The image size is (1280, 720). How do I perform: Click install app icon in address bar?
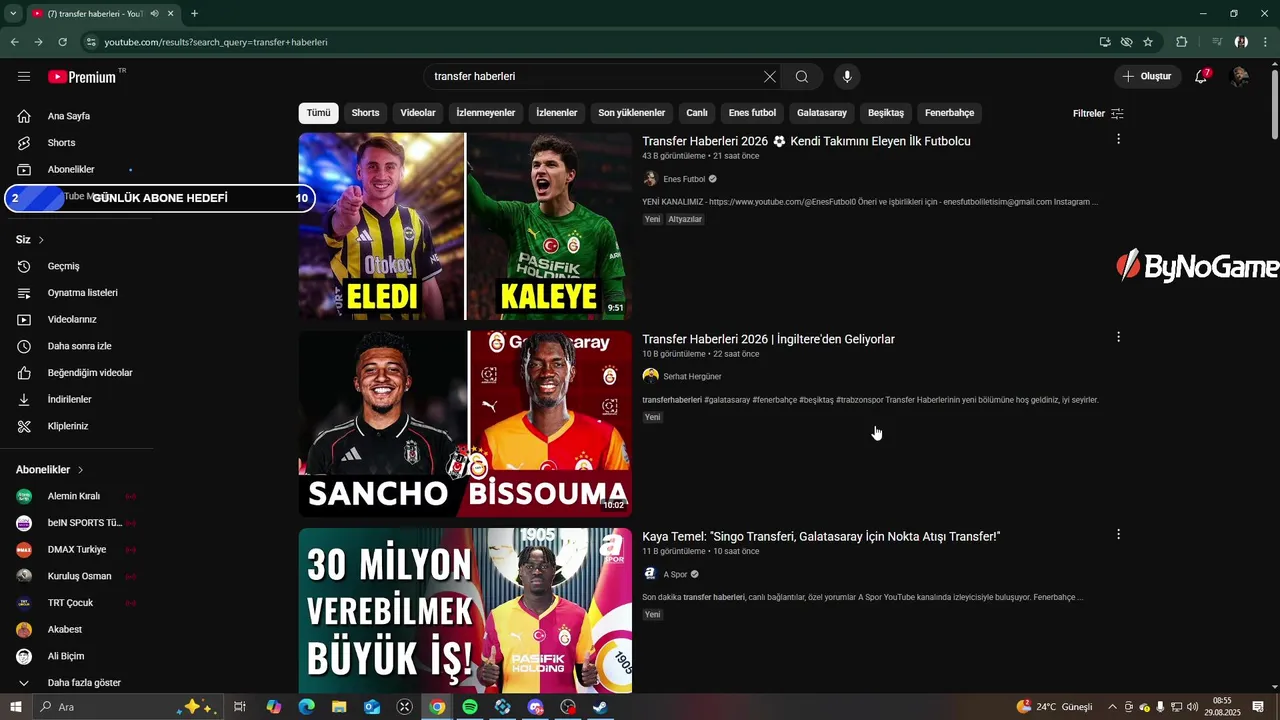tap(1105, 42)
